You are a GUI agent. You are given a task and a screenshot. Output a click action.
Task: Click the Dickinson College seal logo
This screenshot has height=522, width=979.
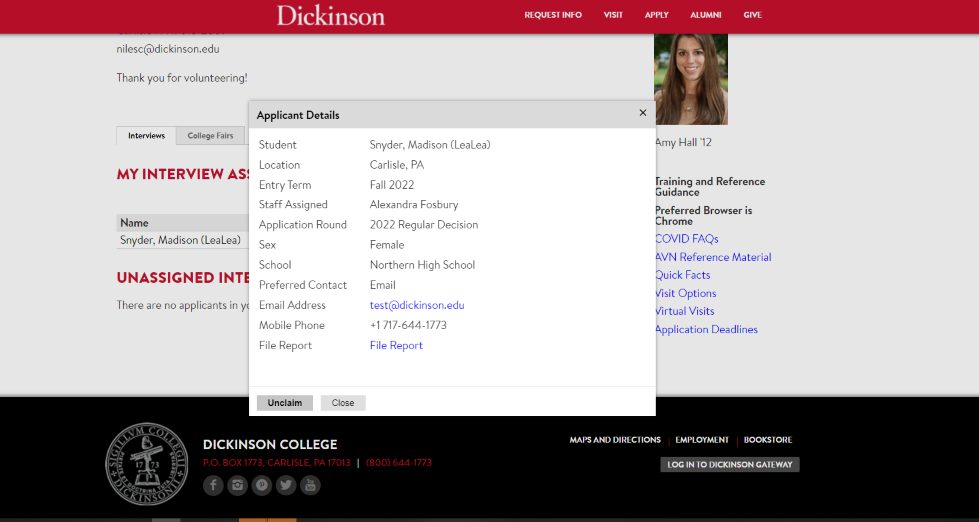pyautogui.click(x=147, y=464)
